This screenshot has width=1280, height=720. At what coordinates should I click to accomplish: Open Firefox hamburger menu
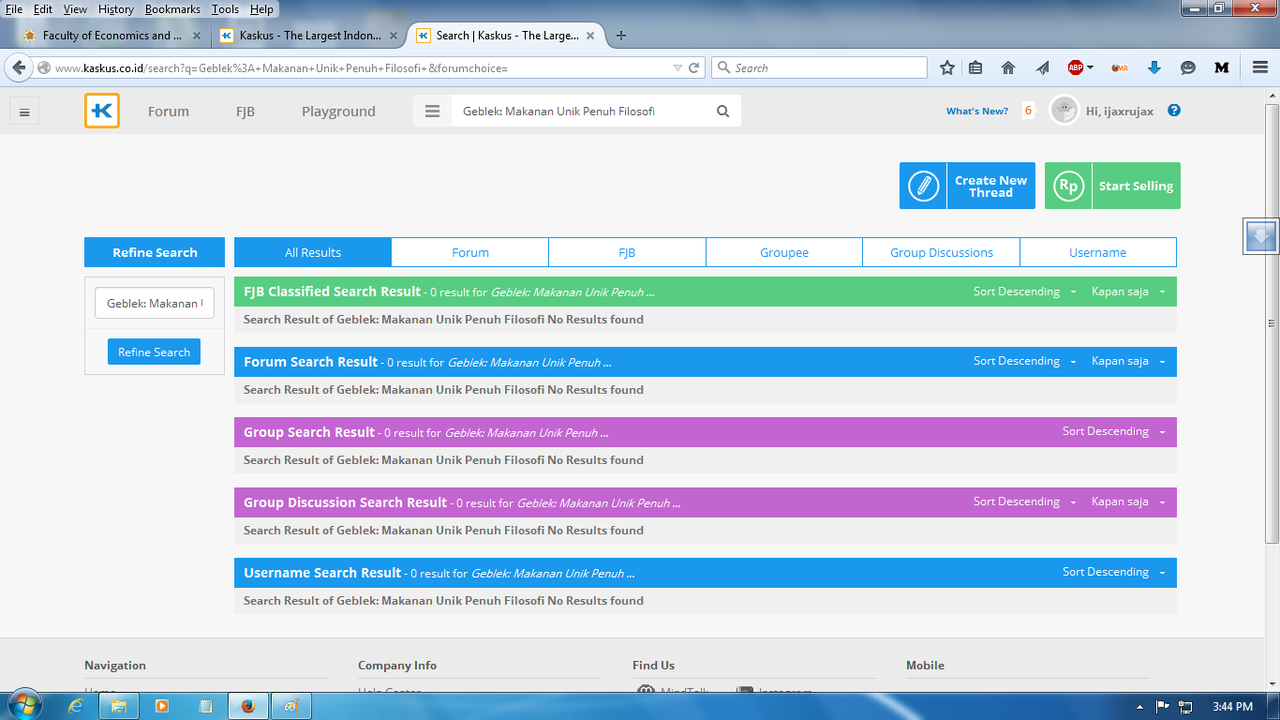click(1260, 67)
